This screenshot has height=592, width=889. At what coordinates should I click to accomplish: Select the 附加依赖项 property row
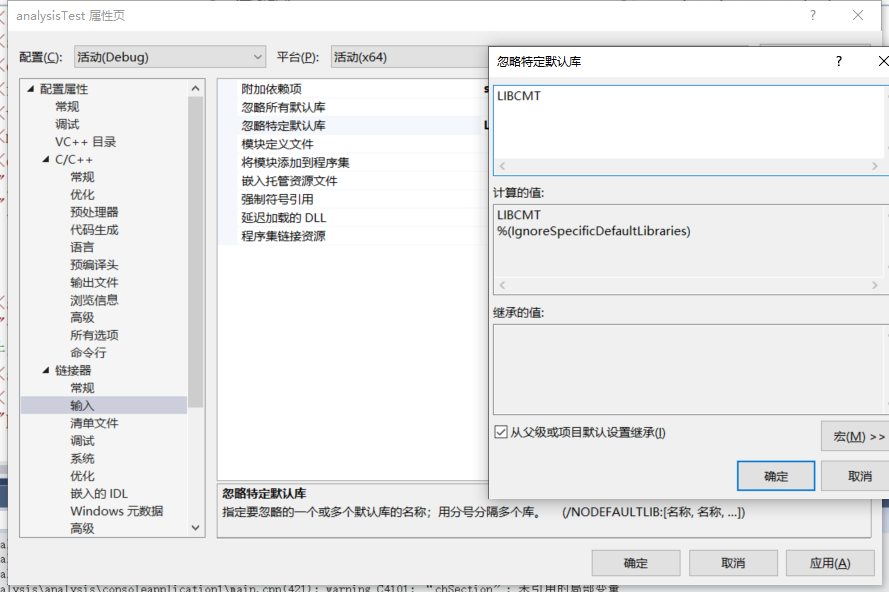click(x=272, y=87)
